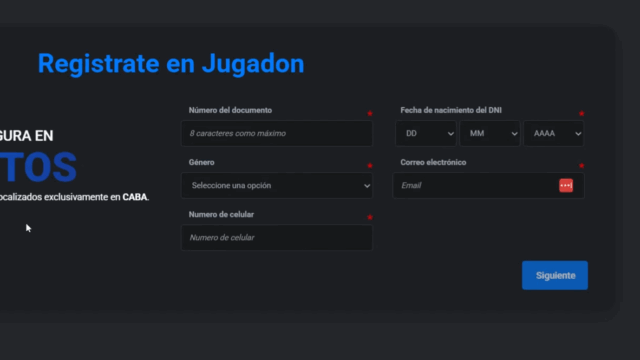
Task: Click the bold CABA text
Action: coord(135,197)
